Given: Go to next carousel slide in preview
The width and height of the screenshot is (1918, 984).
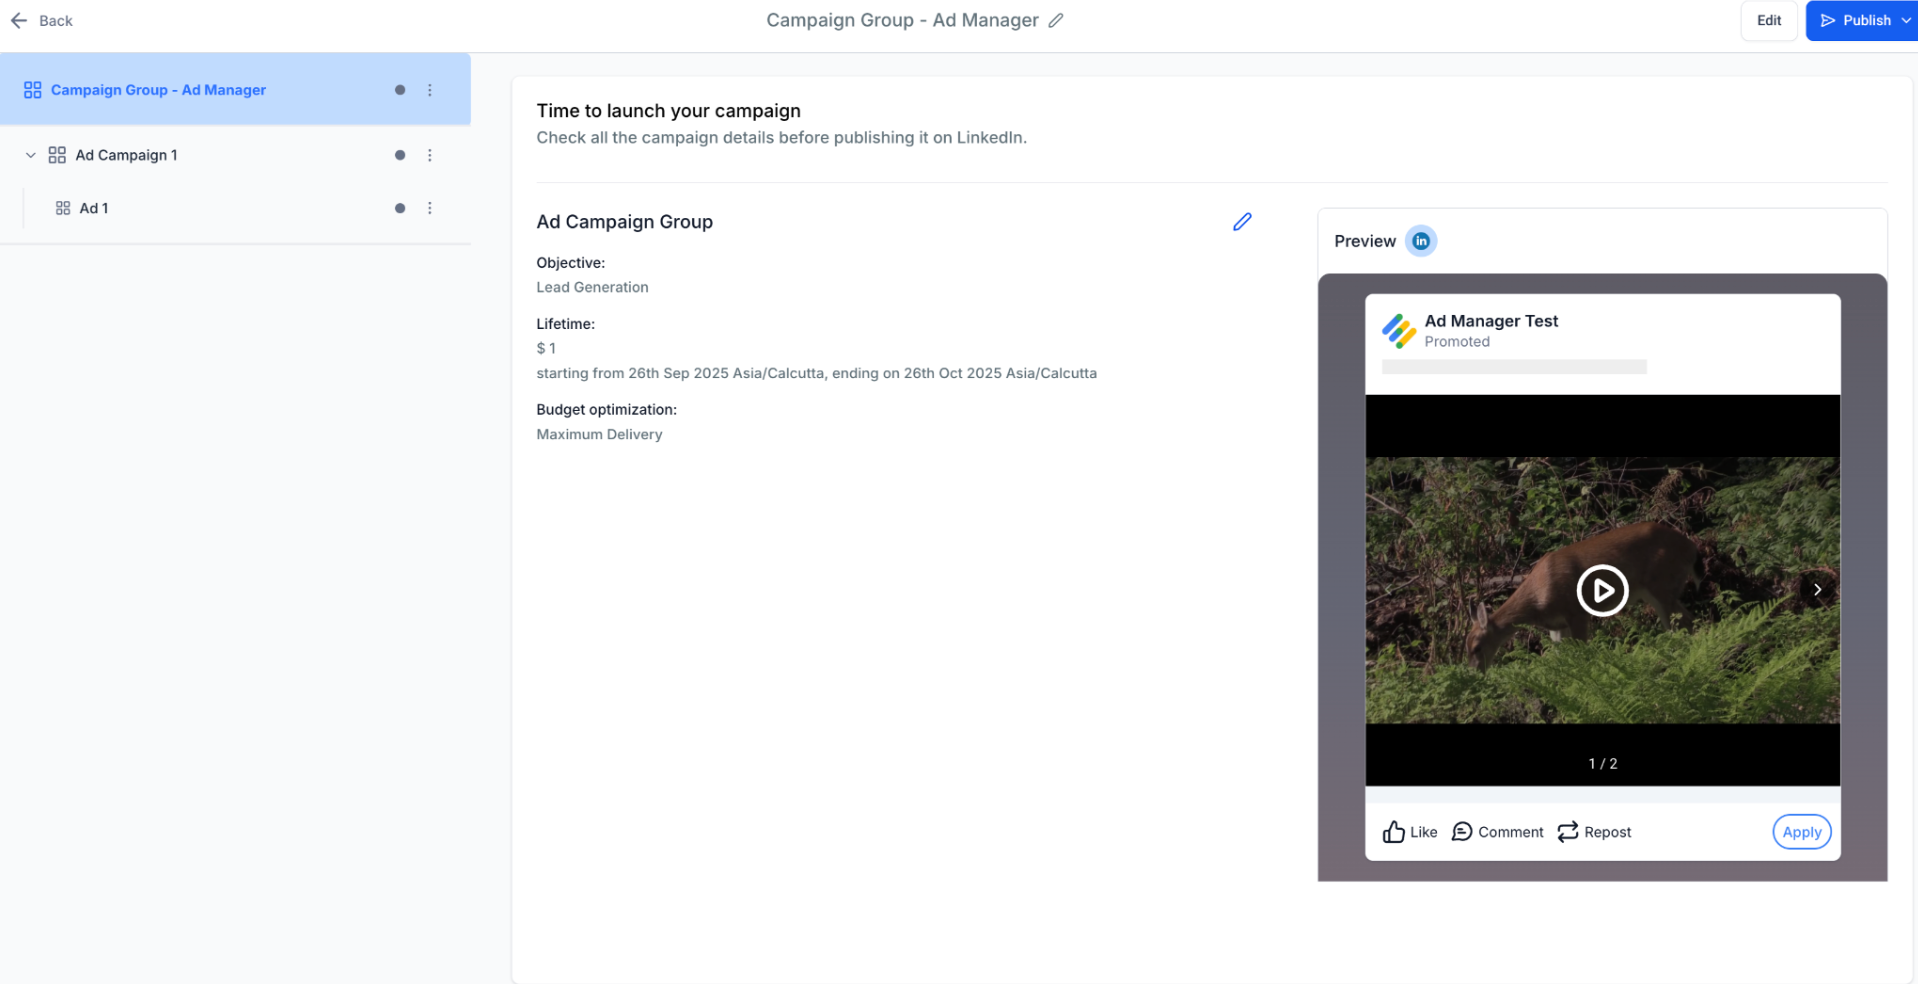Looking at the screenshot, I should click(1817, 590).
